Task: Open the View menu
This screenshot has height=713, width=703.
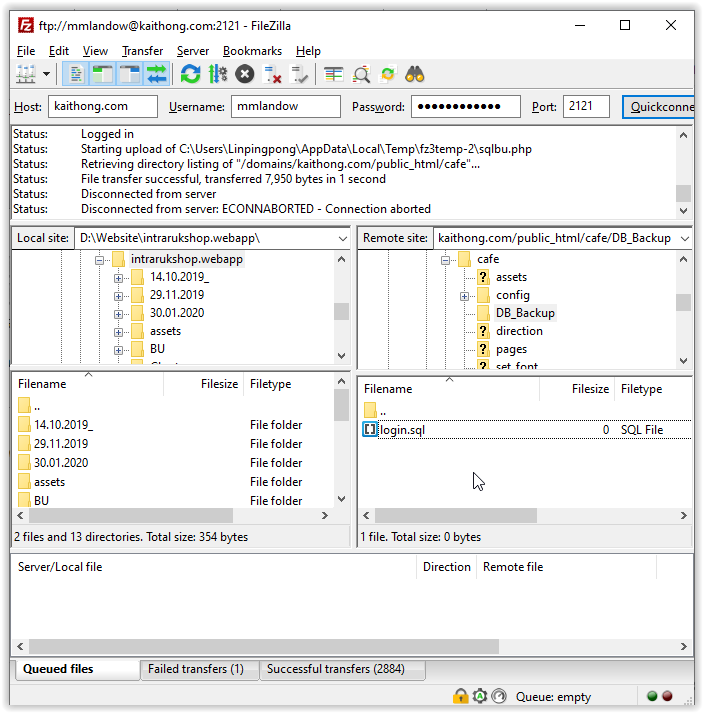Action: coord(95,51)
